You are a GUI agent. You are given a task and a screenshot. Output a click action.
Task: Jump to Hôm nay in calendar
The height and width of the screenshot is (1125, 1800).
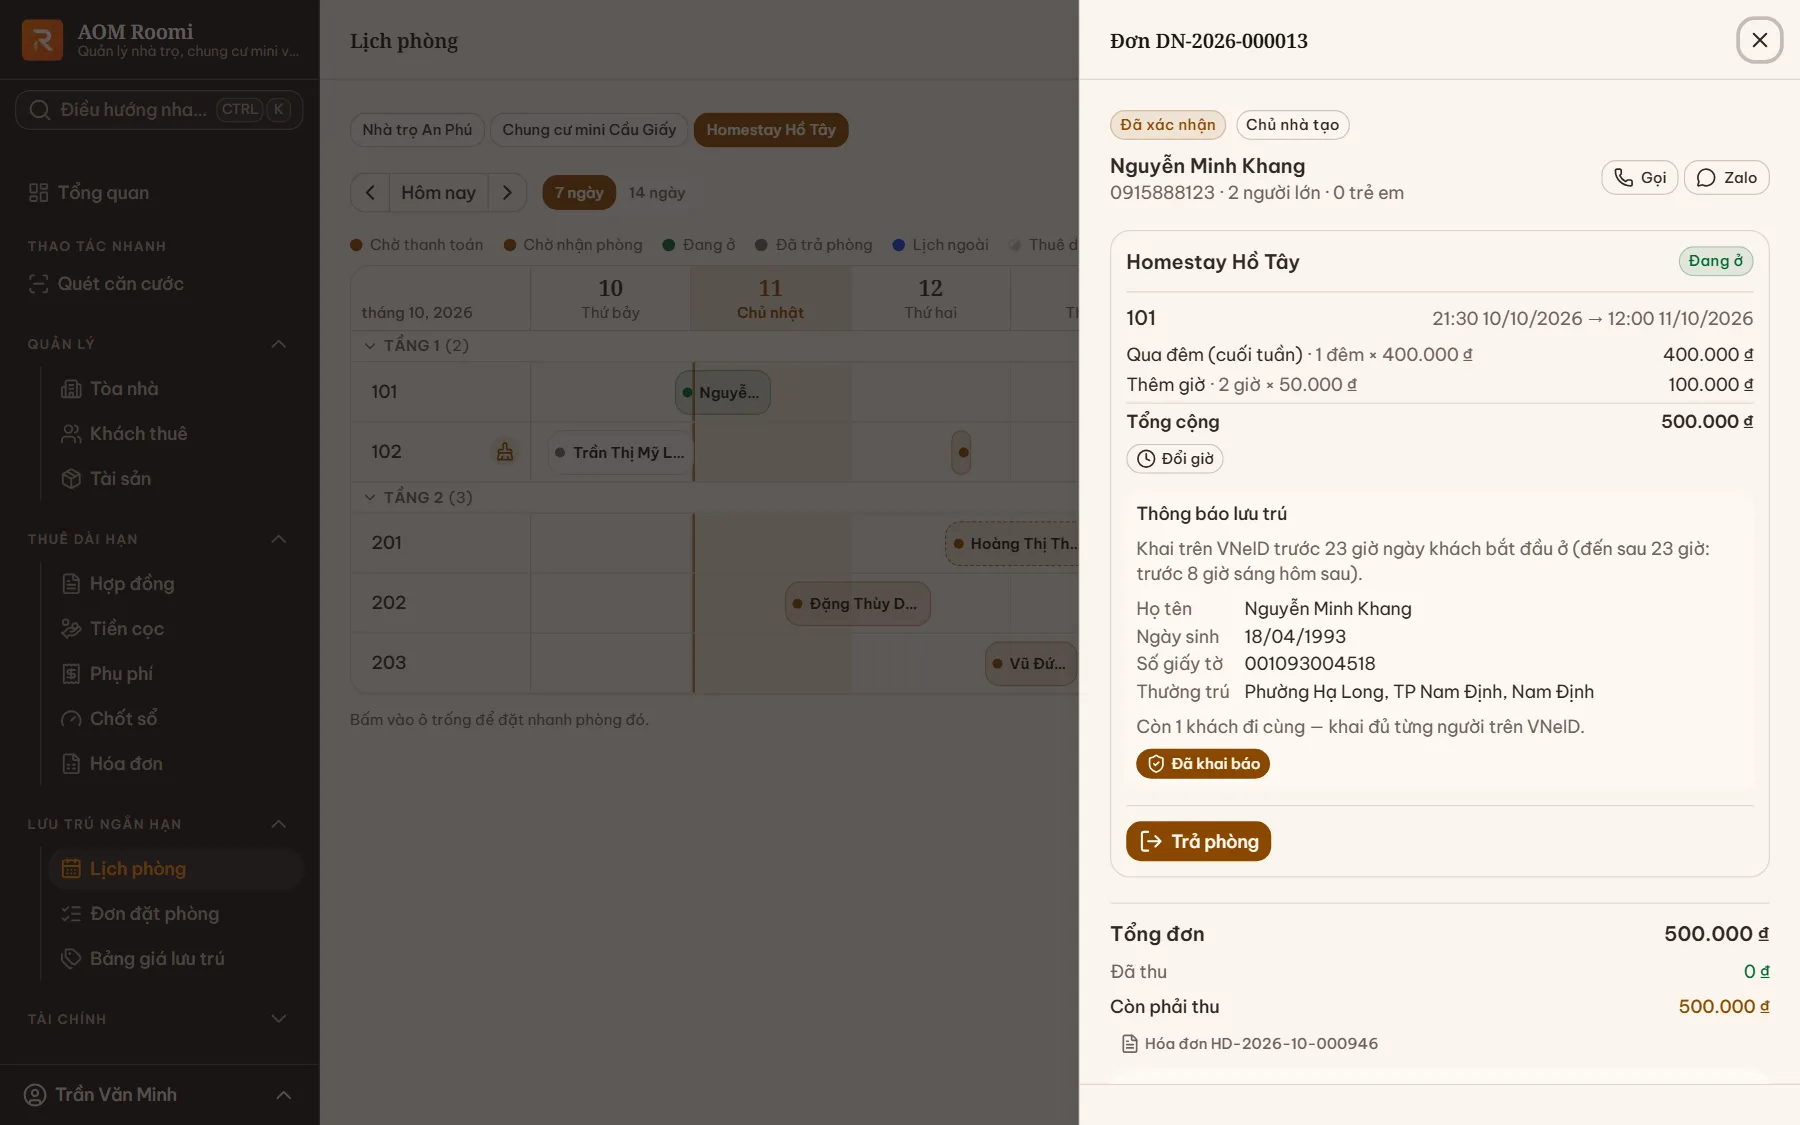coord(438,192)
